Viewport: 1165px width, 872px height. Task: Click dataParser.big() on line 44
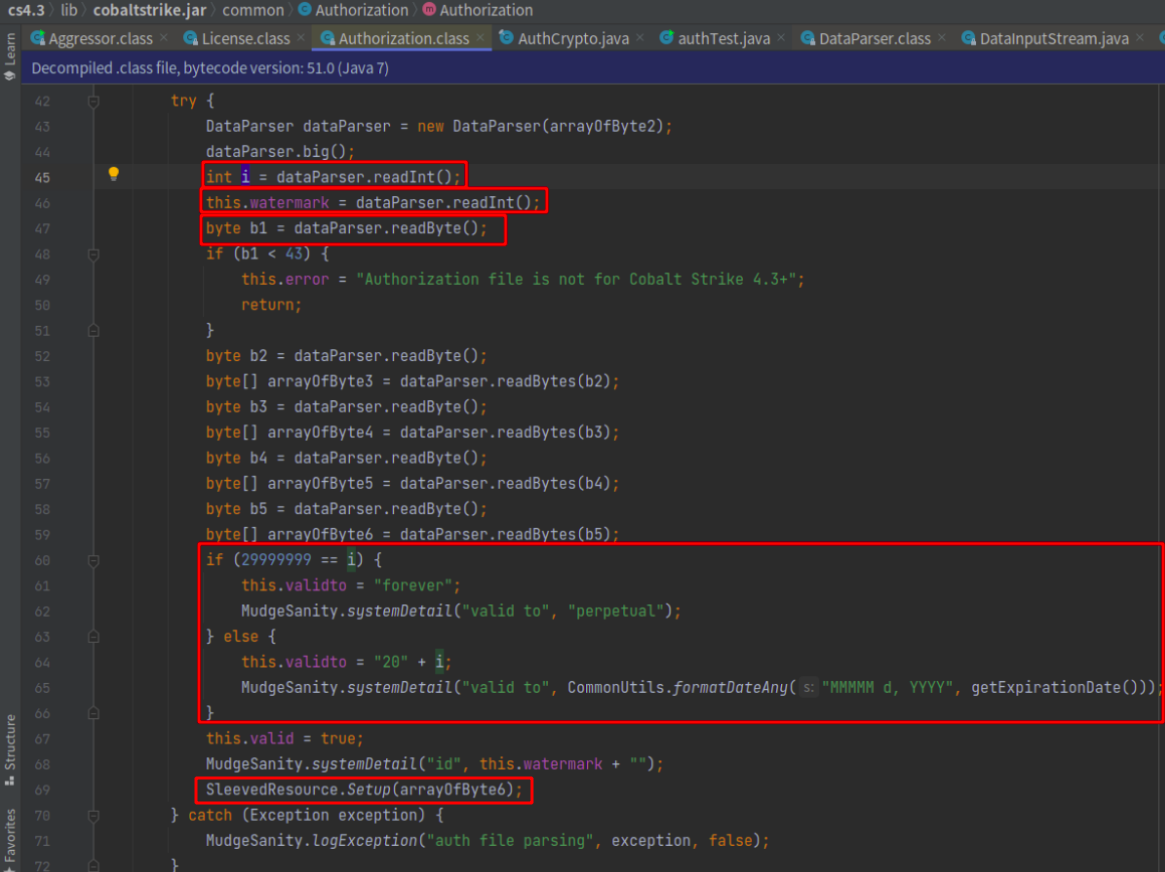tap(280, 152)
